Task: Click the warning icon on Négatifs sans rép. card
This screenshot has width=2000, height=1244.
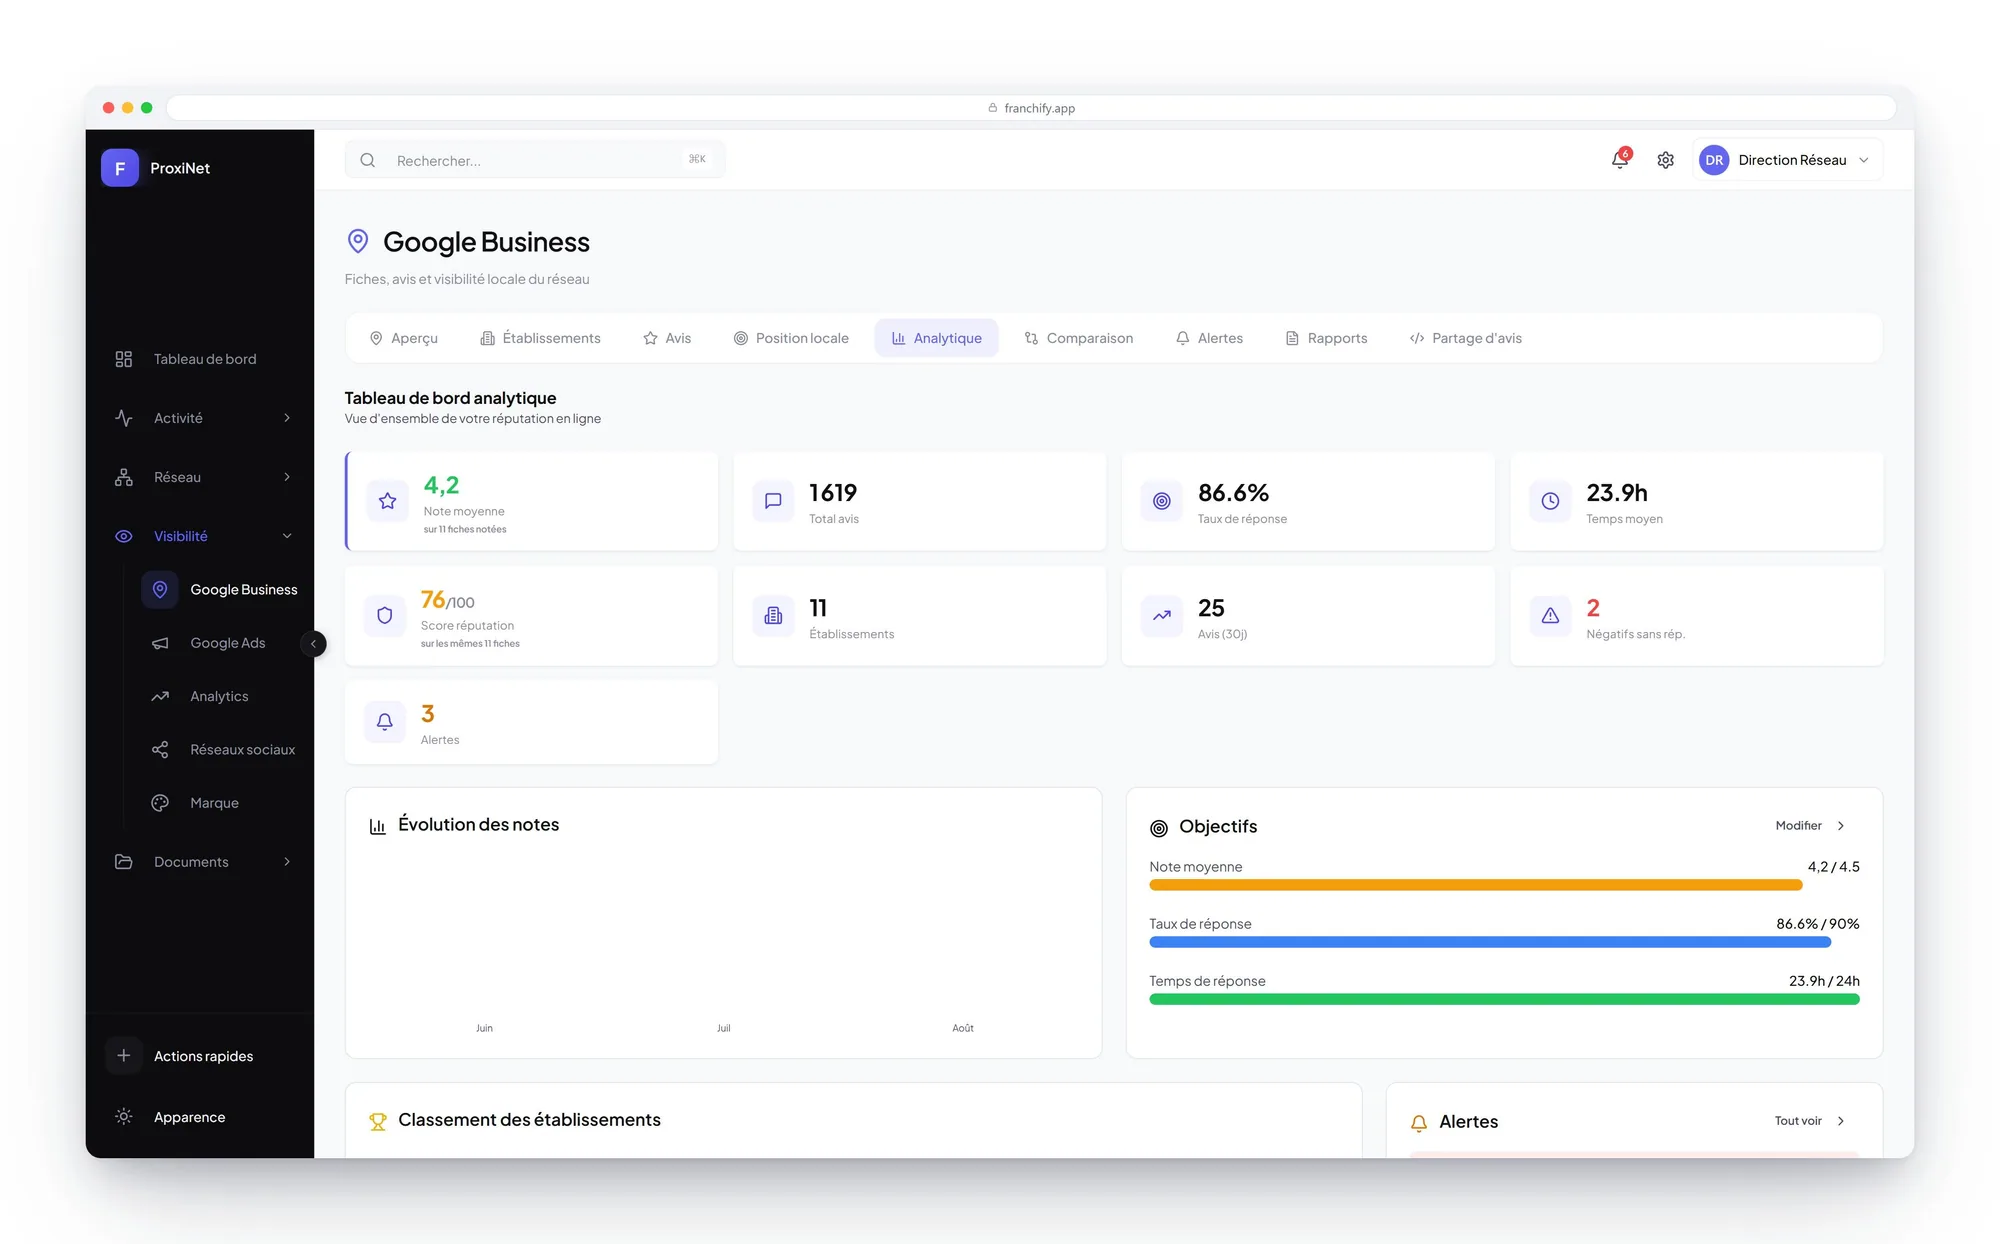Action: tap(1550, 616)
